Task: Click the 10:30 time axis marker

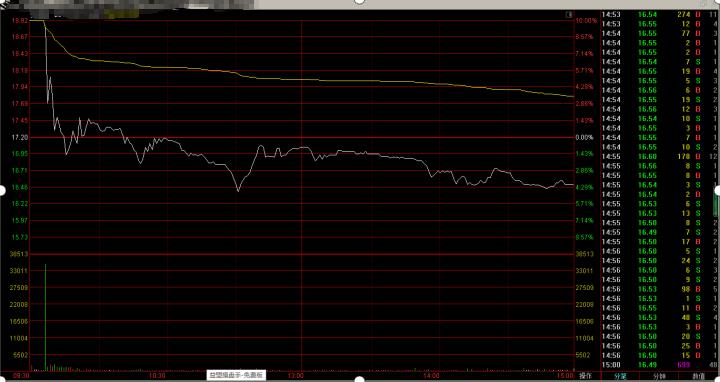Action: pos(158,376)
